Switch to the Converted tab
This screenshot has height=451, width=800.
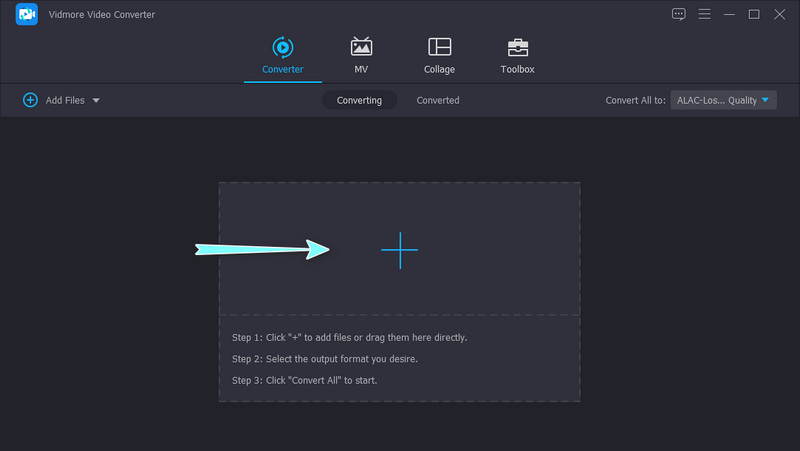[x=438, y=100]
